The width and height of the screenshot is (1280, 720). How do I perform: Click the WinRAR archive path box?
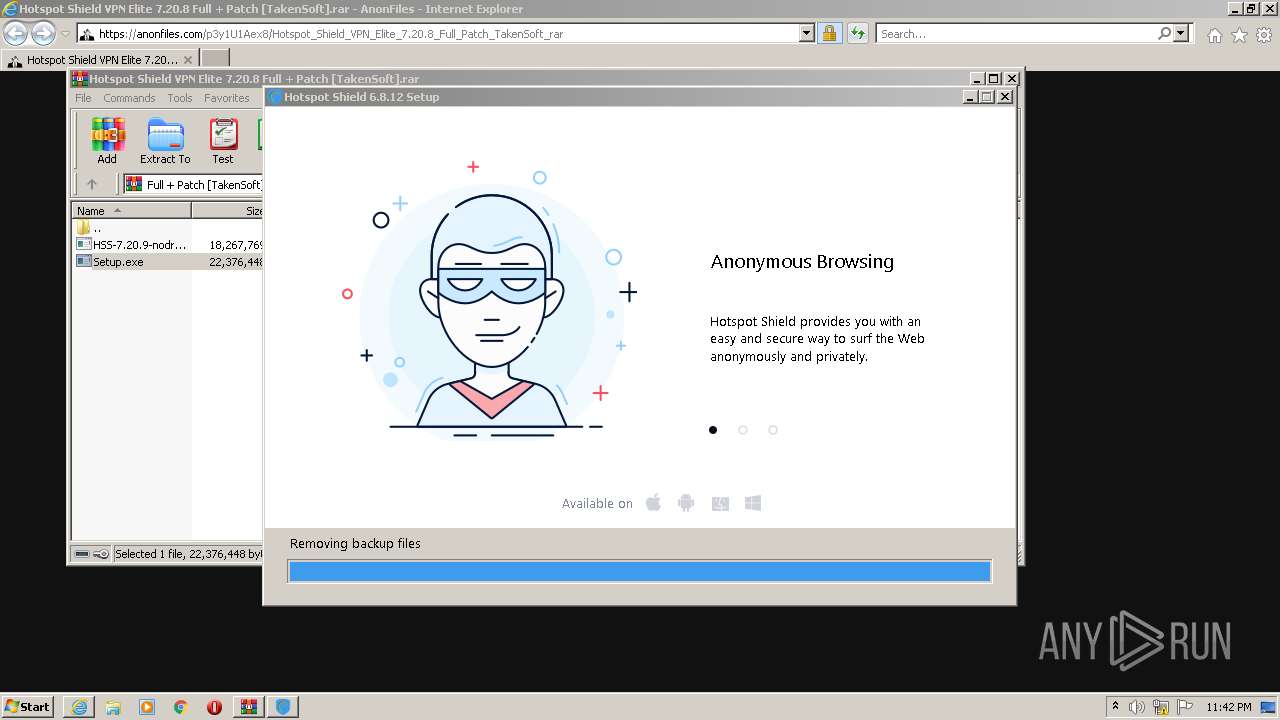coord(193,184)
